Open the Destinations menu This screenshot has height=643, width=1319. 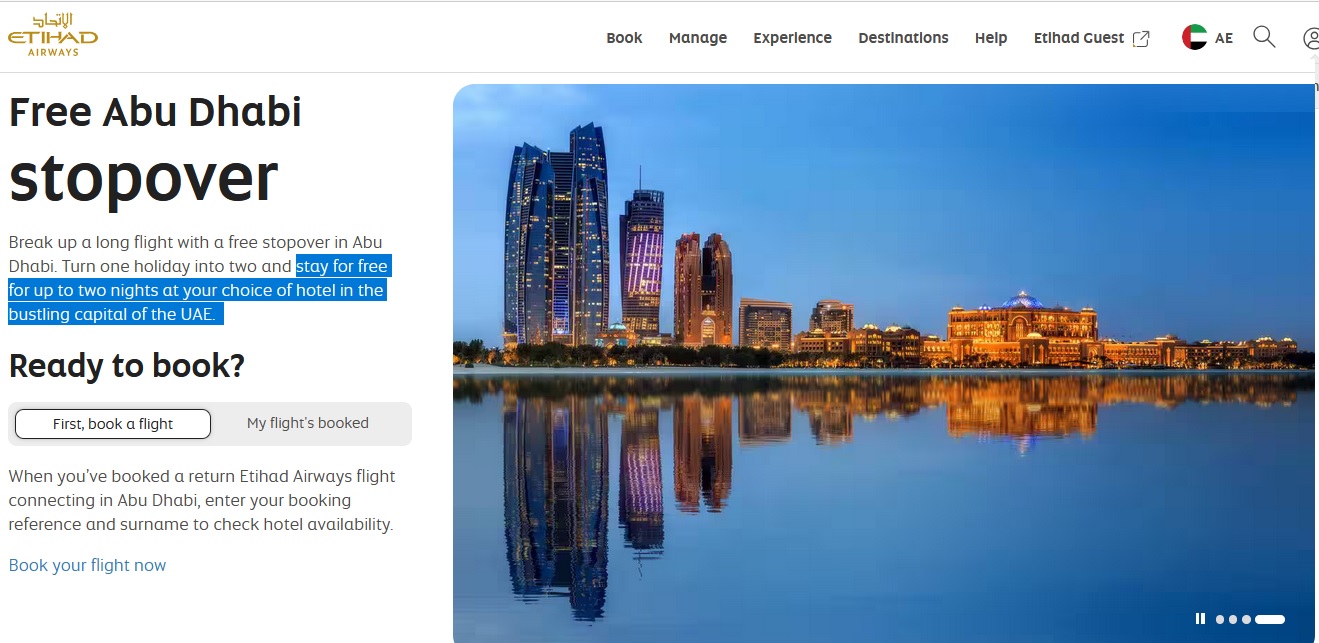[x=903, y=38]
